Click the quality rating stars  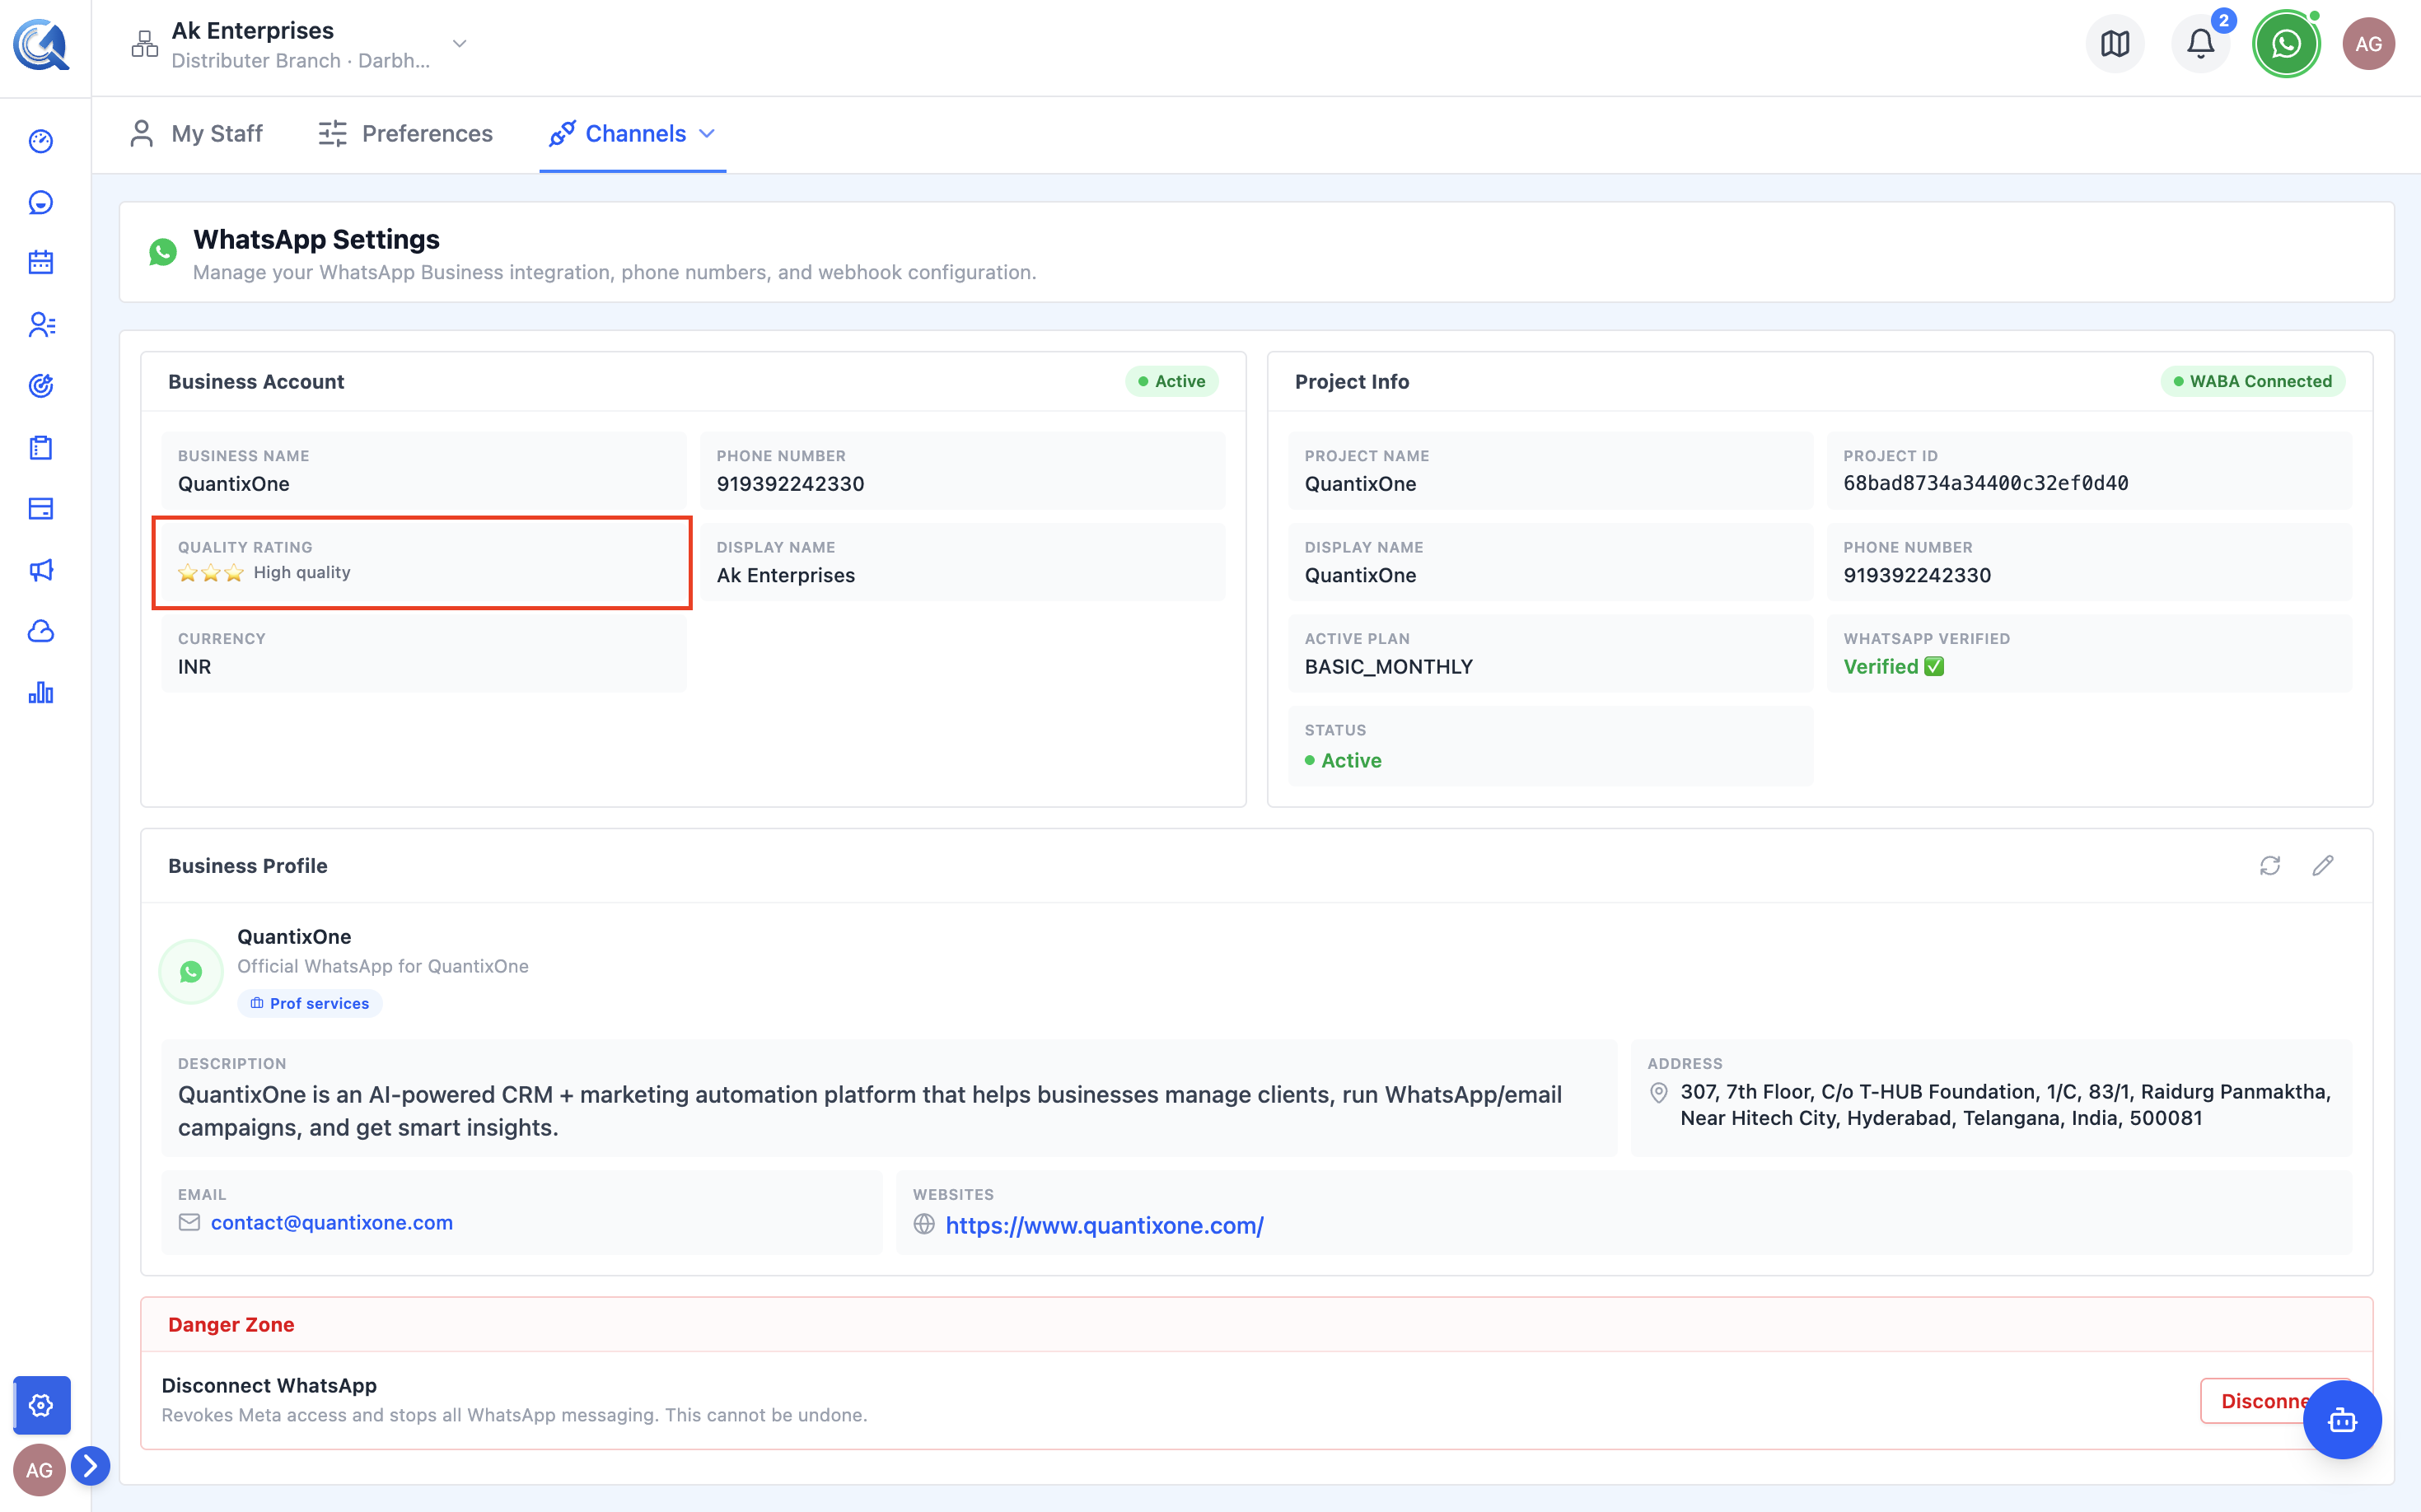click(211, 573)
